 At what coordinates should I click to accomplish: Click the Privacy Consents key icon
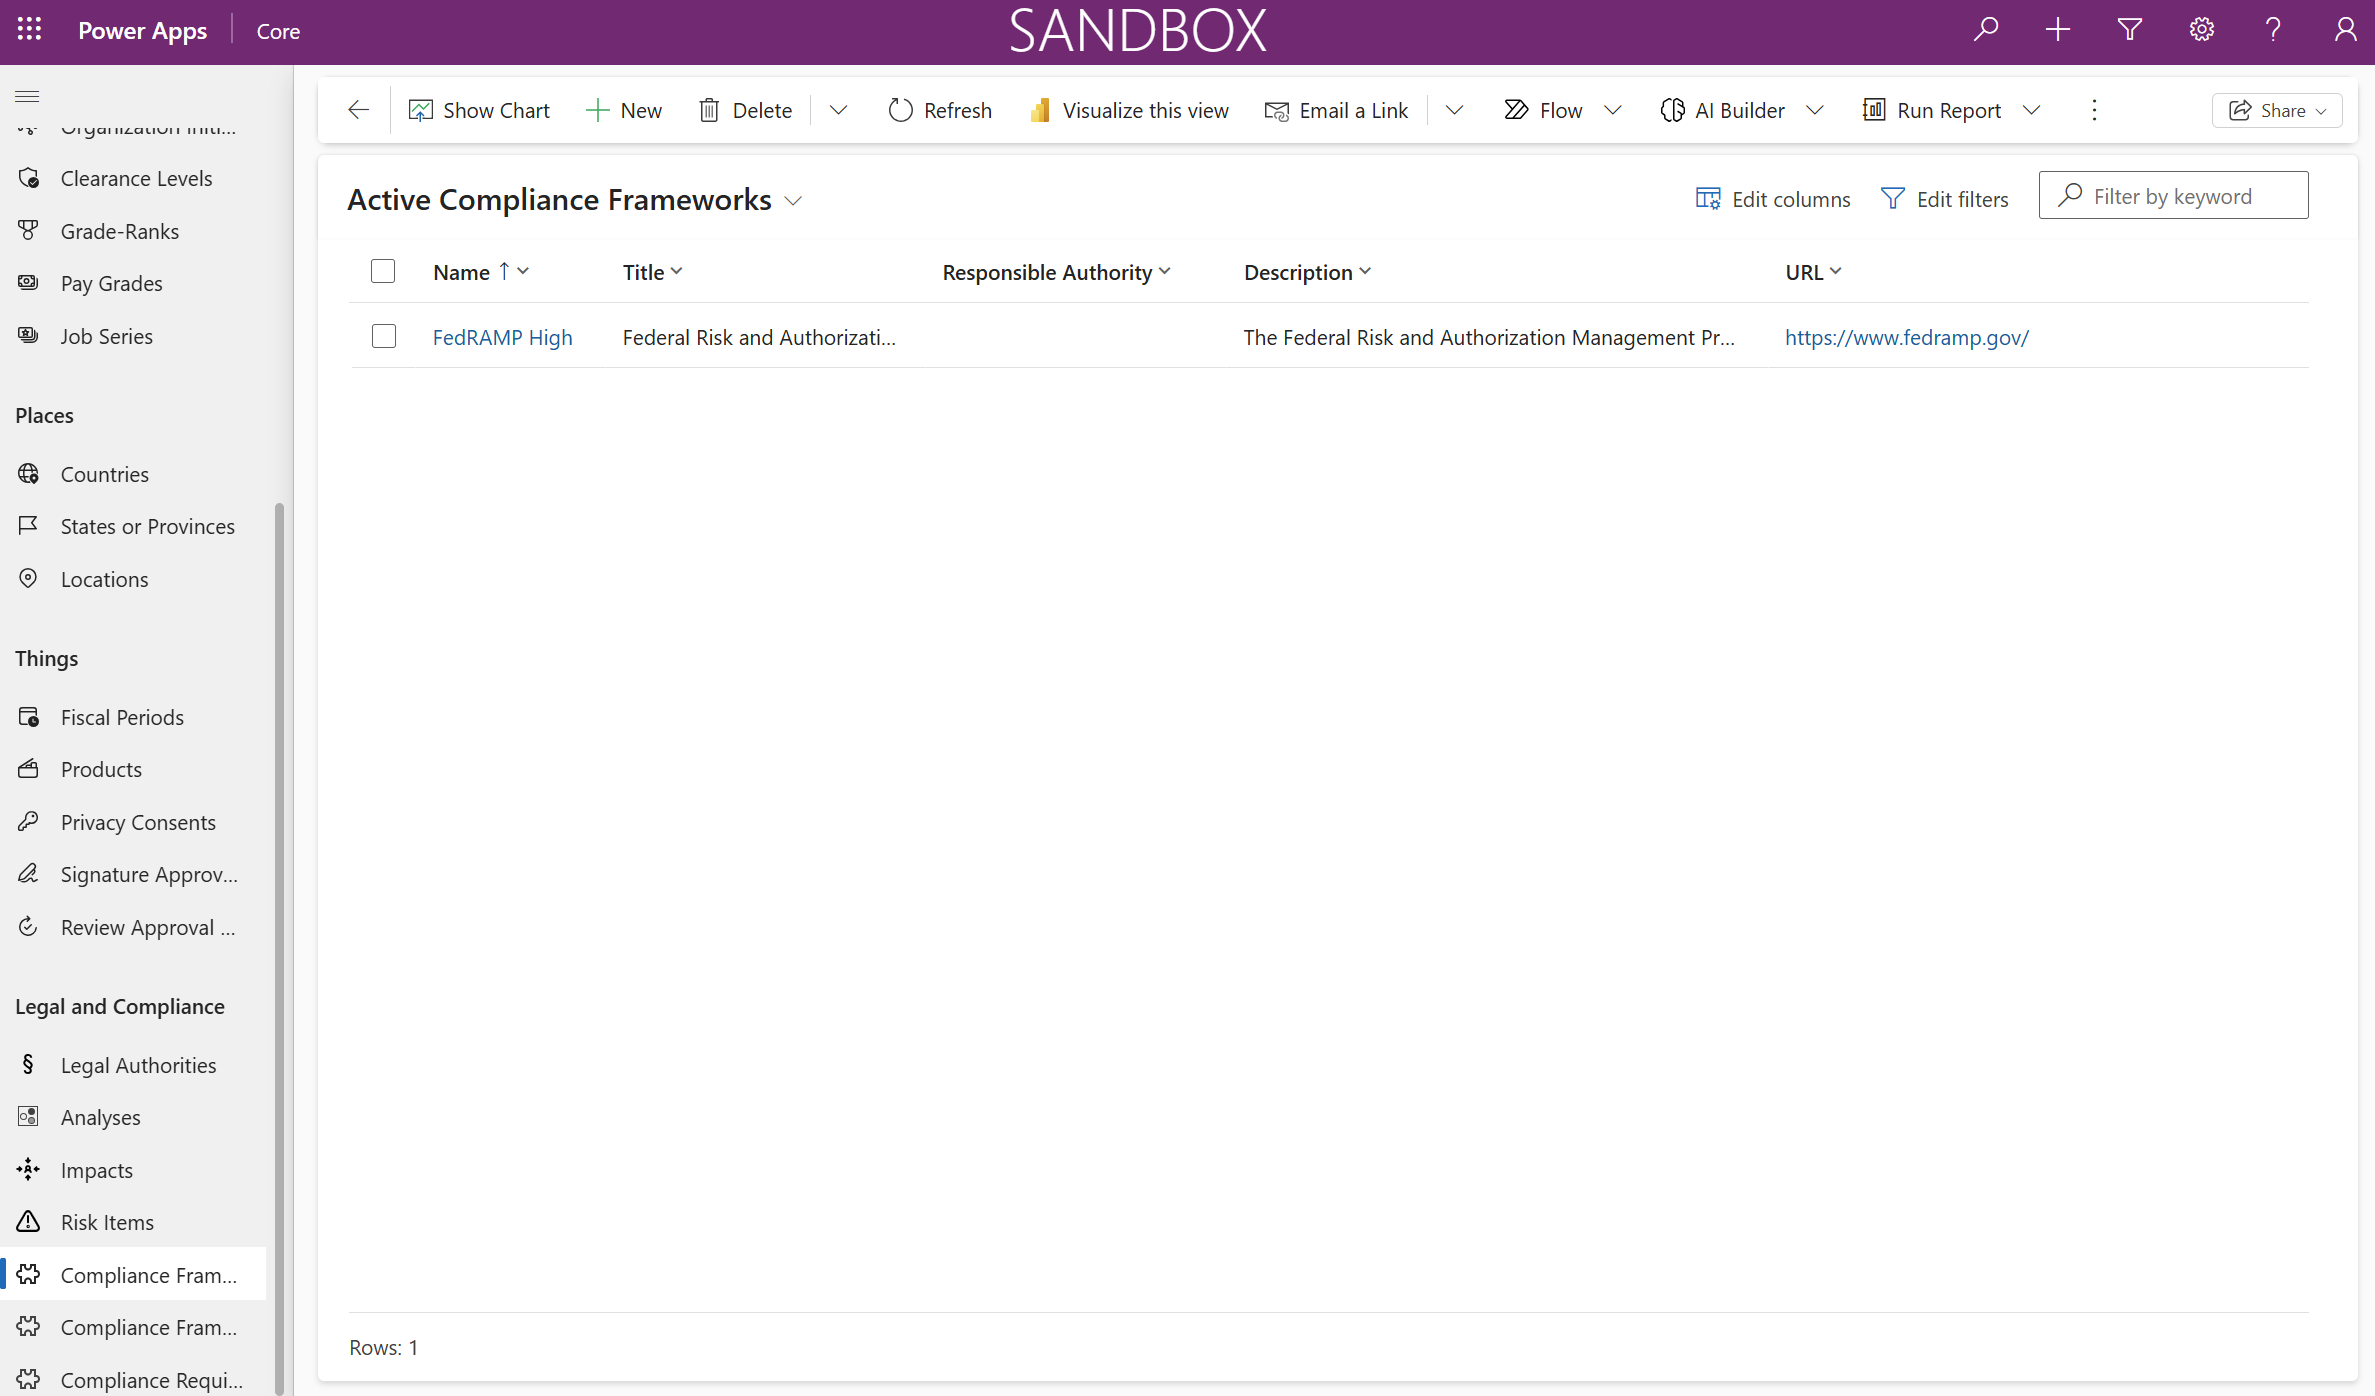[28, 821]
